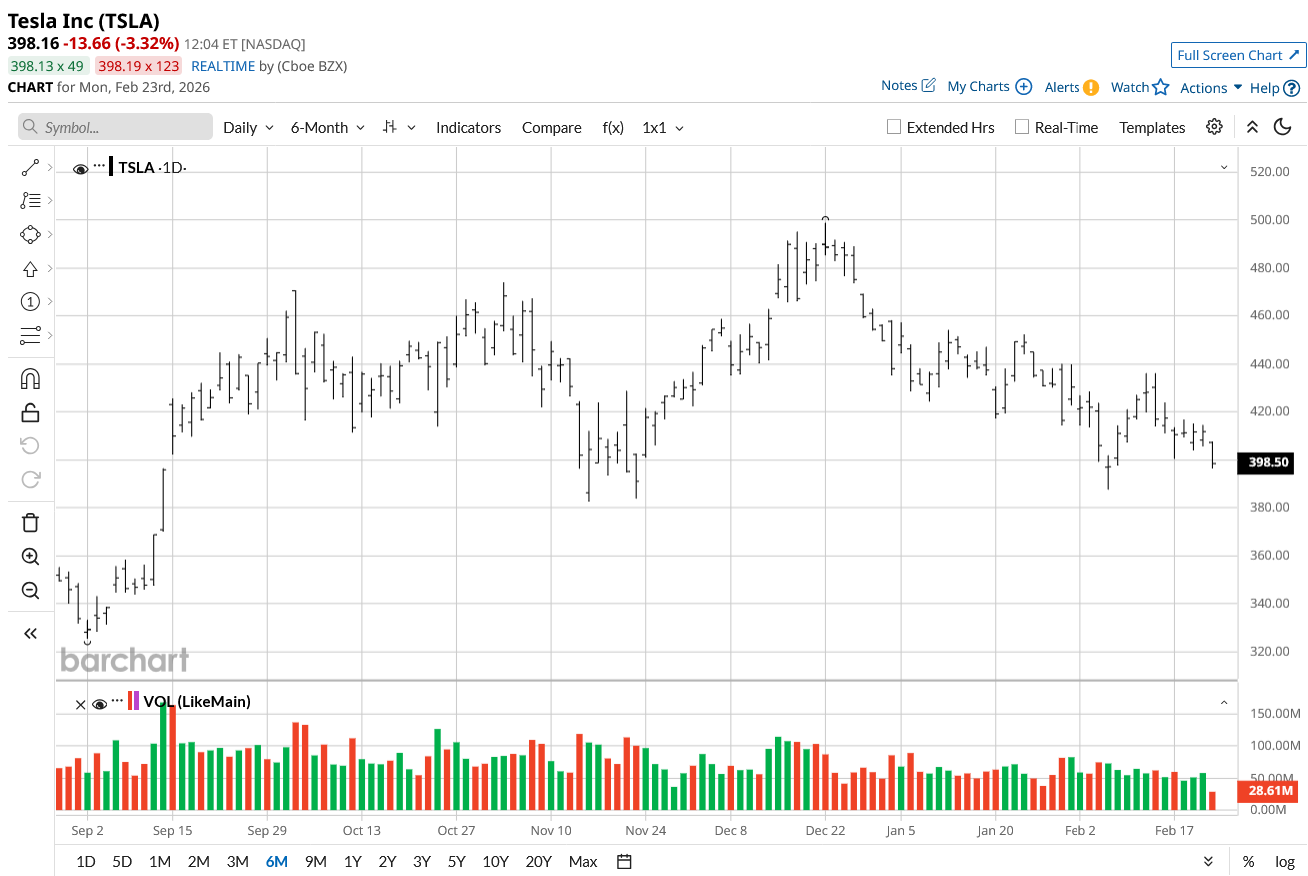
Task: Enable the Real-Time checkbox
Action: click(x=1022, y=127)
